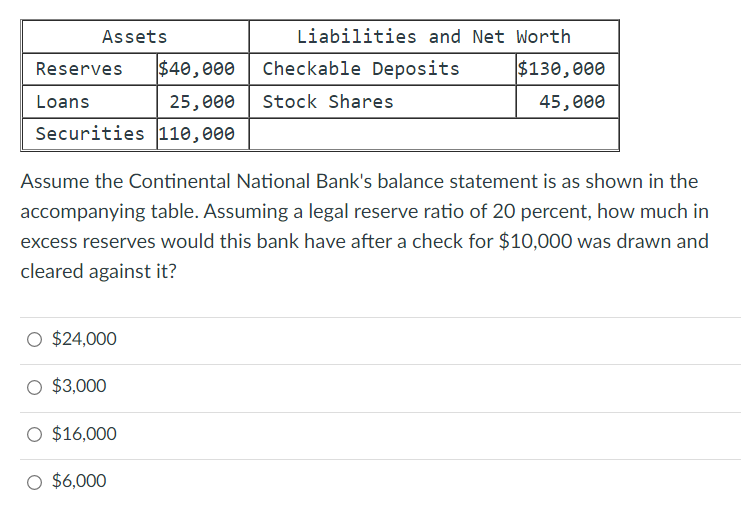The height and width of the screenshot is (519, 741).
Task: Click the Checkable Deposits cell
Action: pyautogui.click(x=382, y=69)
